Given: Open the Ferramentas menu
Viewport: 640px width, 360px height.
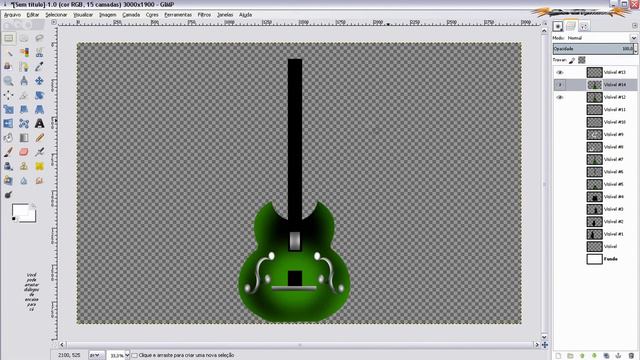Looking at the screenshot, I should coord(178,15).
